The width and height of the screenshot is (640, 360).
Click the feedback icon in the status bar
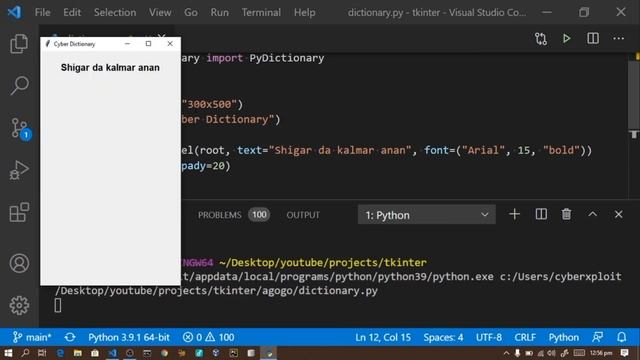click(598, 337)
